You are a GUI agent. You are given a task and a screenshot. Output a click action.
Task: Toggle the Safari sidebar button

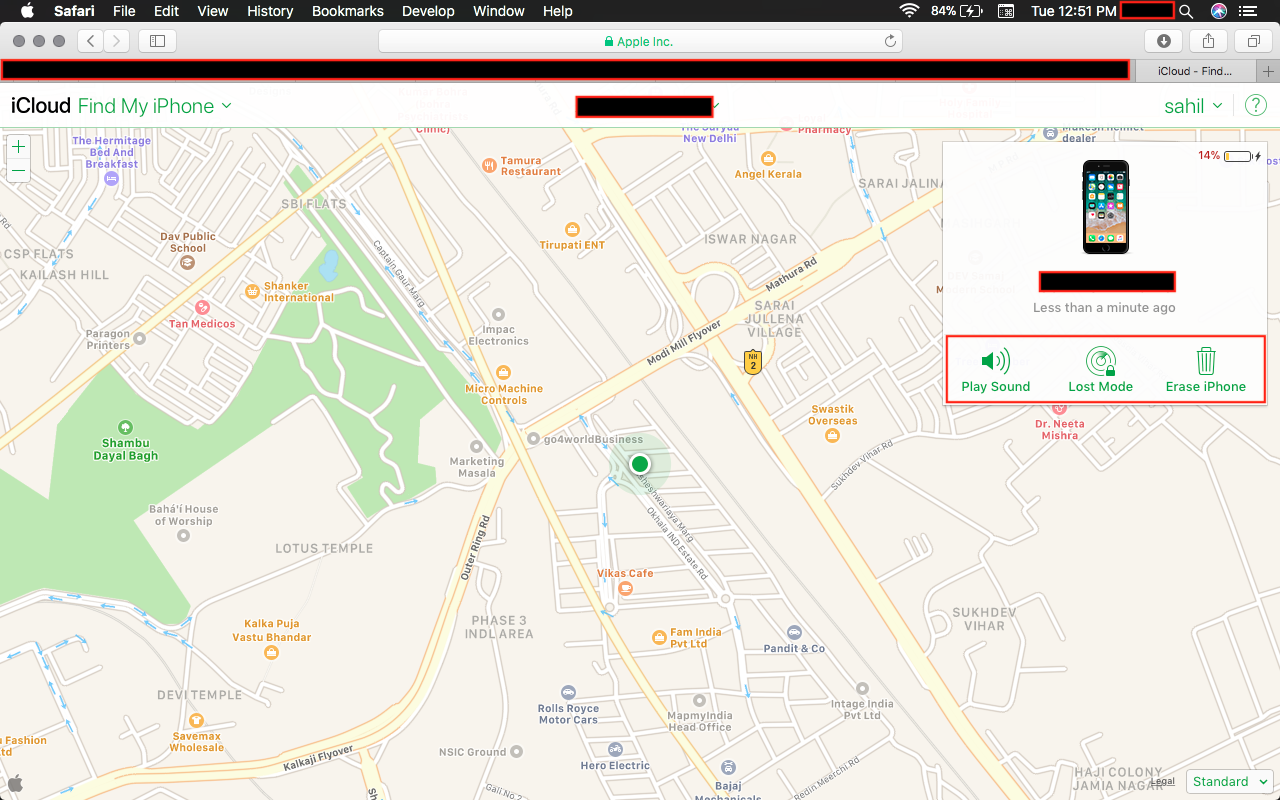click(157, 41)
